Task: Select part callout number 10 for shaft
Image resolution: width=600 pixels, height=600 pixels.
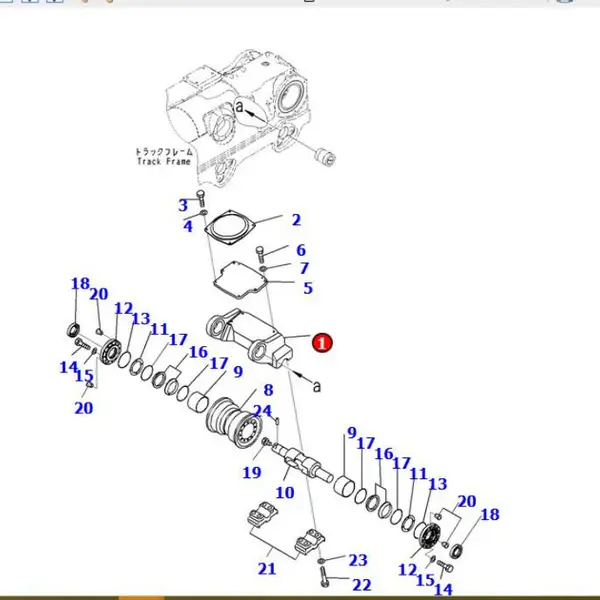Action: point(285,492)
